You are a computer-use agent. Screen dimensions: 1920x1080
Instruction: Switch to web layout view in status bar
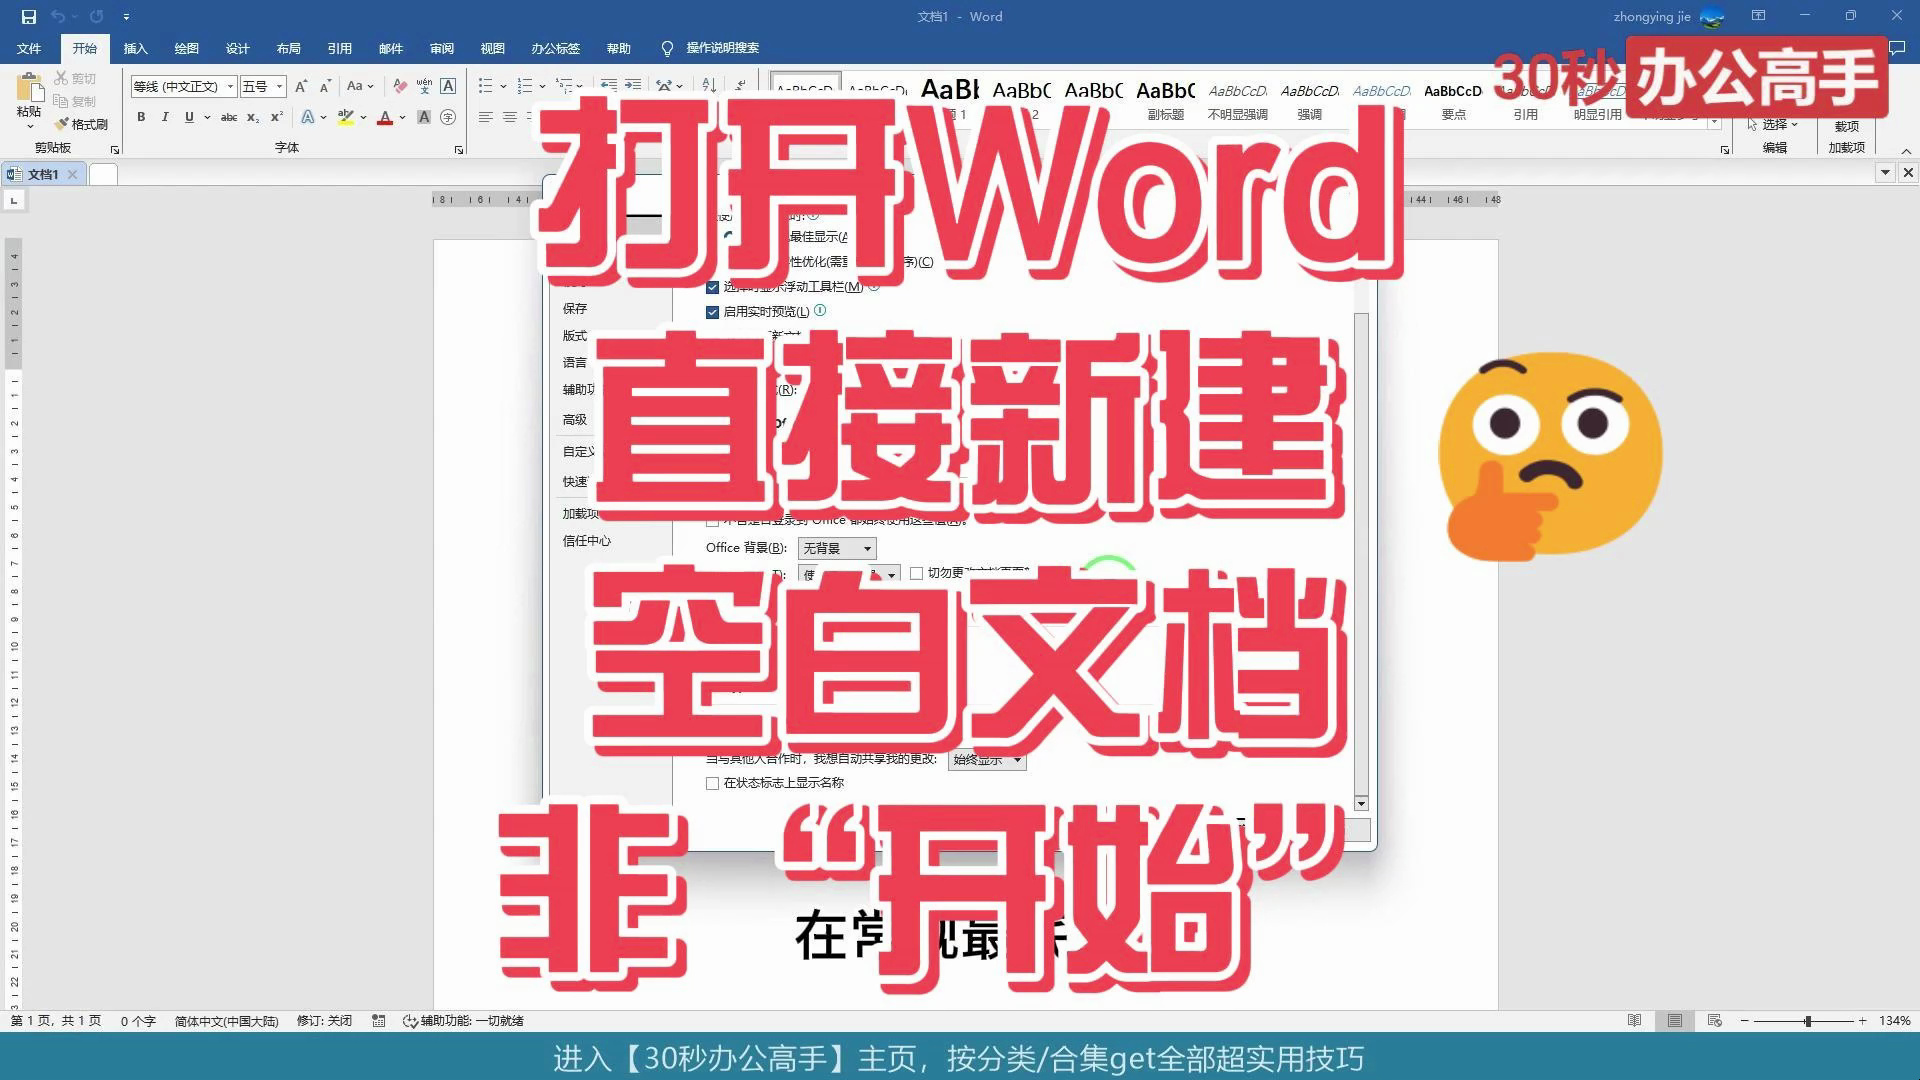1714,1021
